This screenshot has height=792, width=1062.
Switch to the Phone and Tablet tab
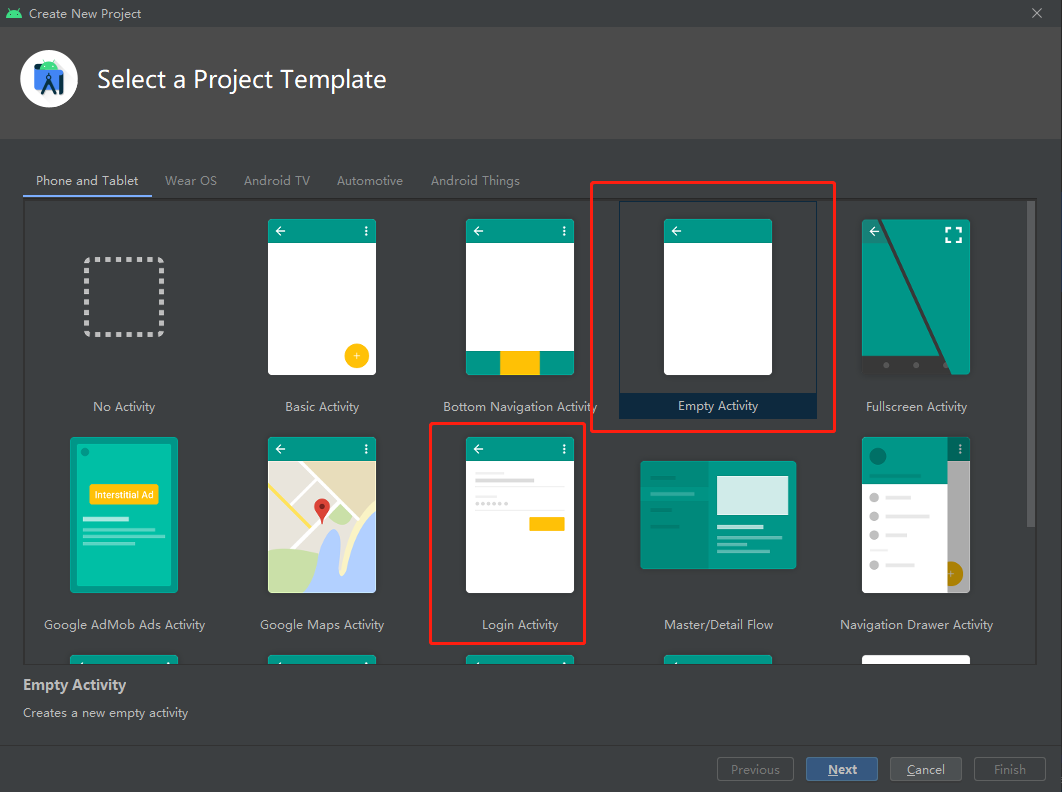[x=87, y=181]
